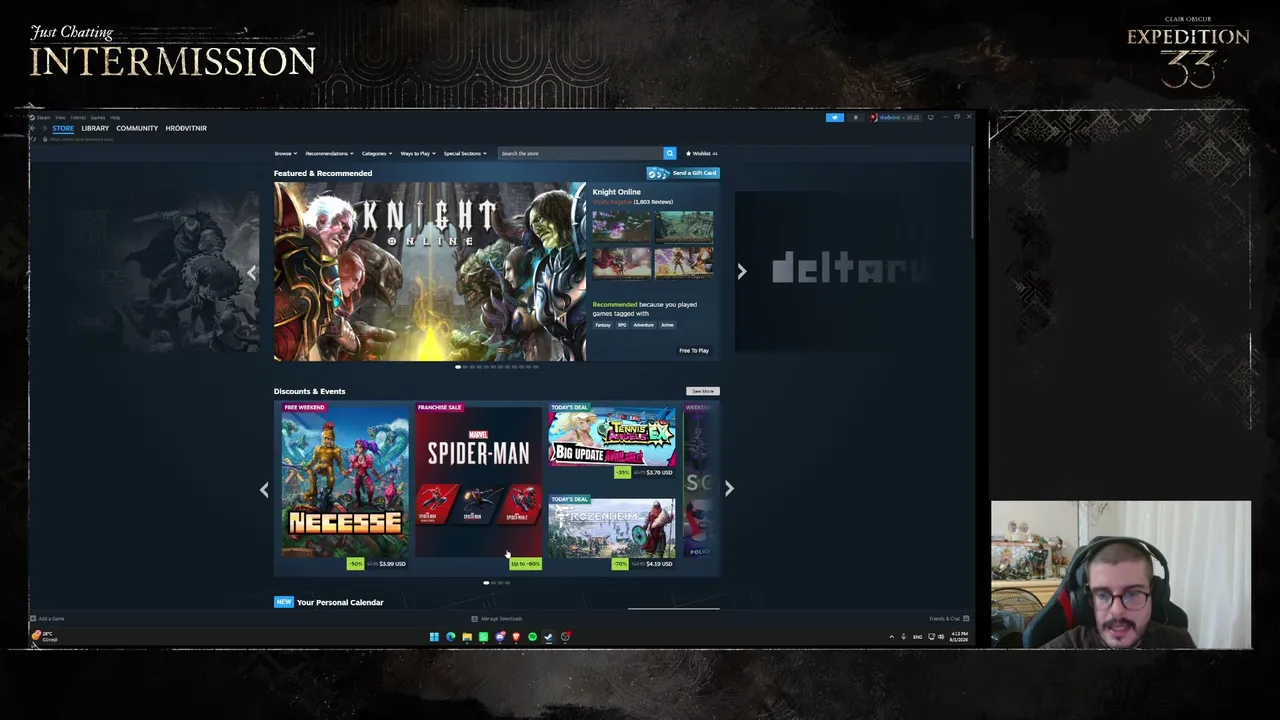The image size is (1280, 720).
Task: Open volume control in system tray
Action: point(941,637)
